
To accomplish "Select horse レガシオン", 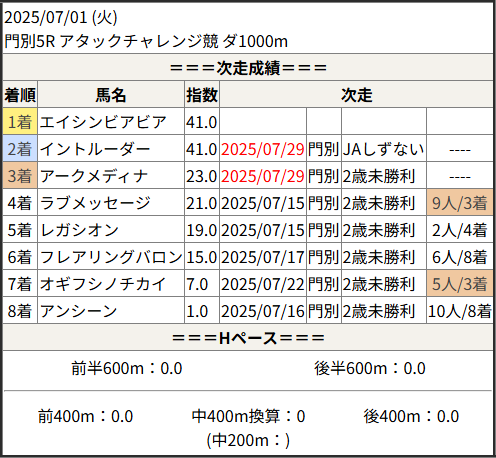I will tap(79, 230).
